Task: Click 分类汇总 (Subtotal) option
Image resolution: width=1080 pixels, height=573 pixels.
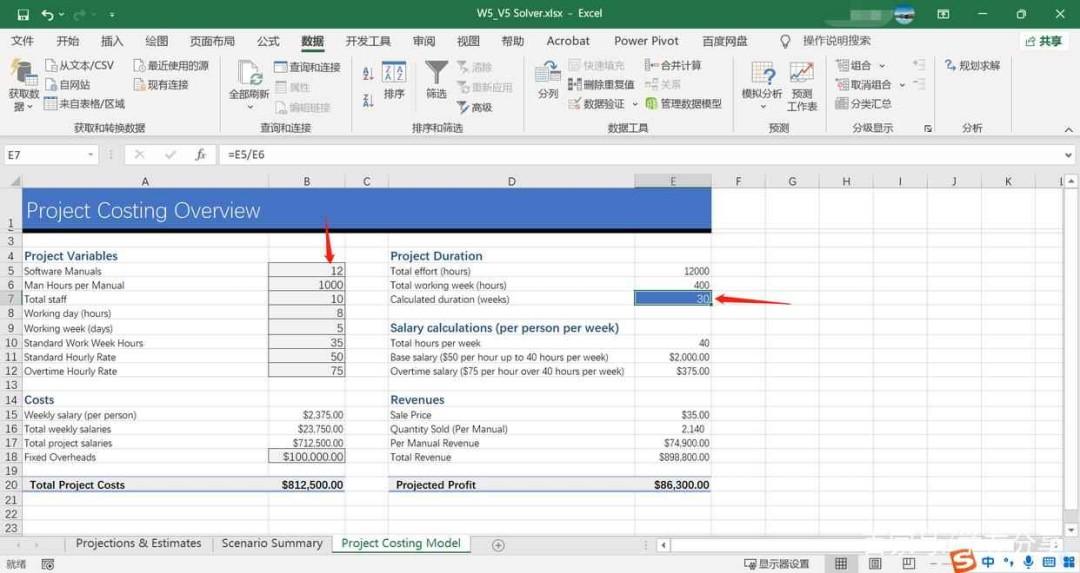Action: point(864,104)
